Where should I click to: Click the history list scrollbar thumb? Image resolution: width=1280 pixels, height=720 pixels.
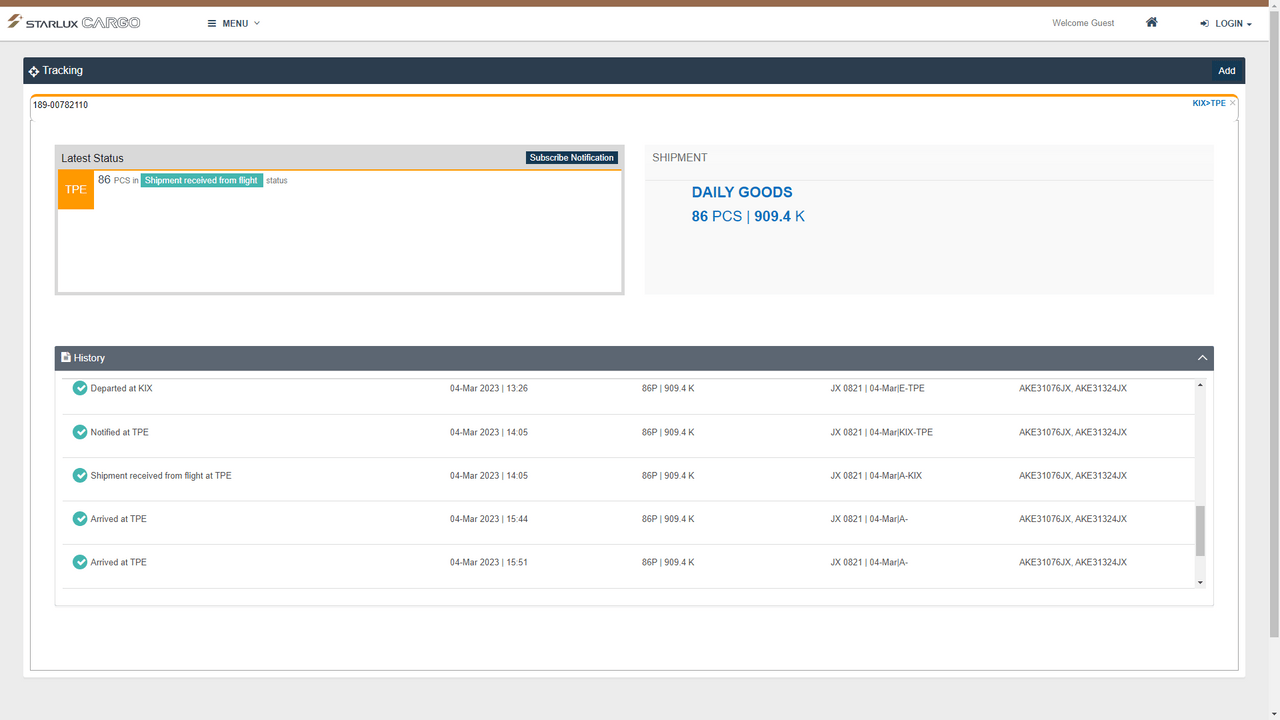(x=1200, y=531)
